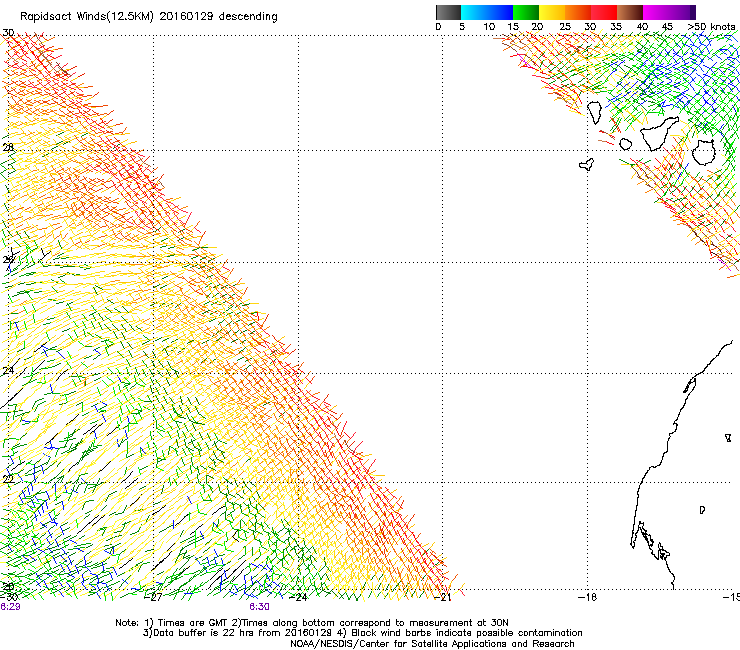Click the La Palma island outline
The width and height of the screenshot is (740, 650).
tap(594, 113)
